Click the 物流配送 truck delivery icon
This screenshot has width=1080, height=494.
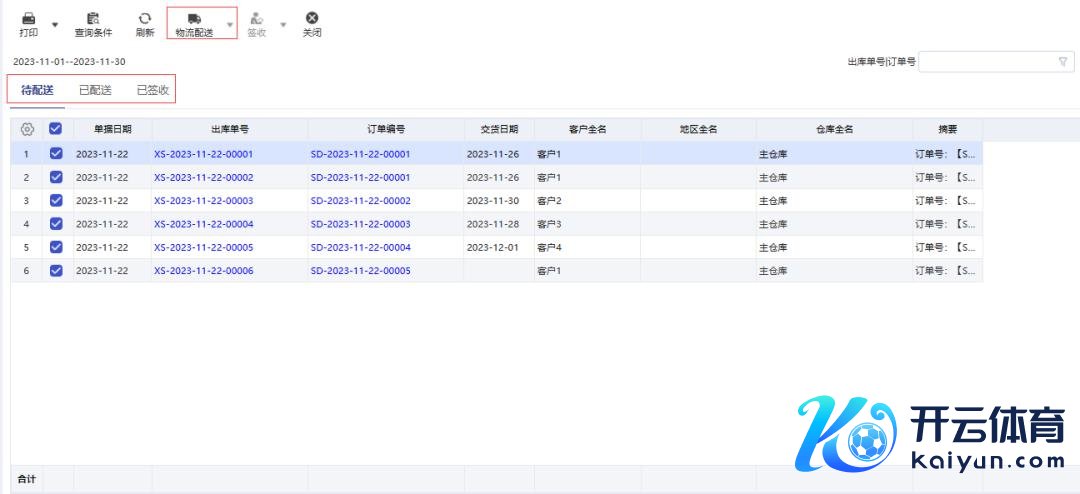coord(194,18)
